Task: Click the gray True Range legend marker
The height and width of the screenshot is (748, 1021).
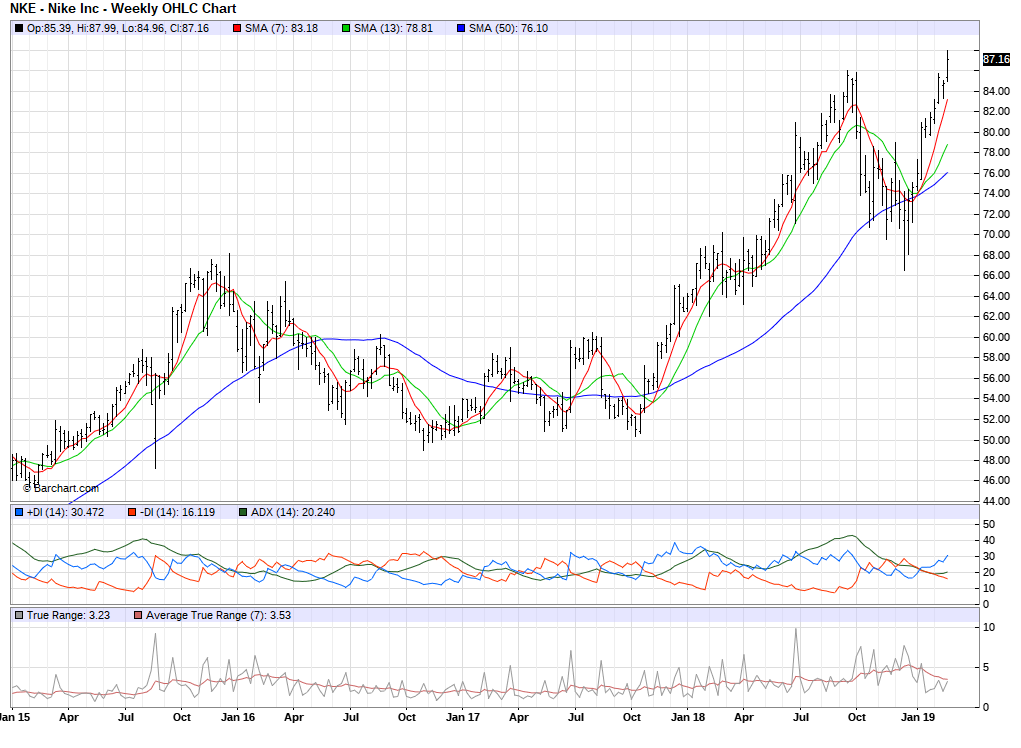Action: point(19,615)
